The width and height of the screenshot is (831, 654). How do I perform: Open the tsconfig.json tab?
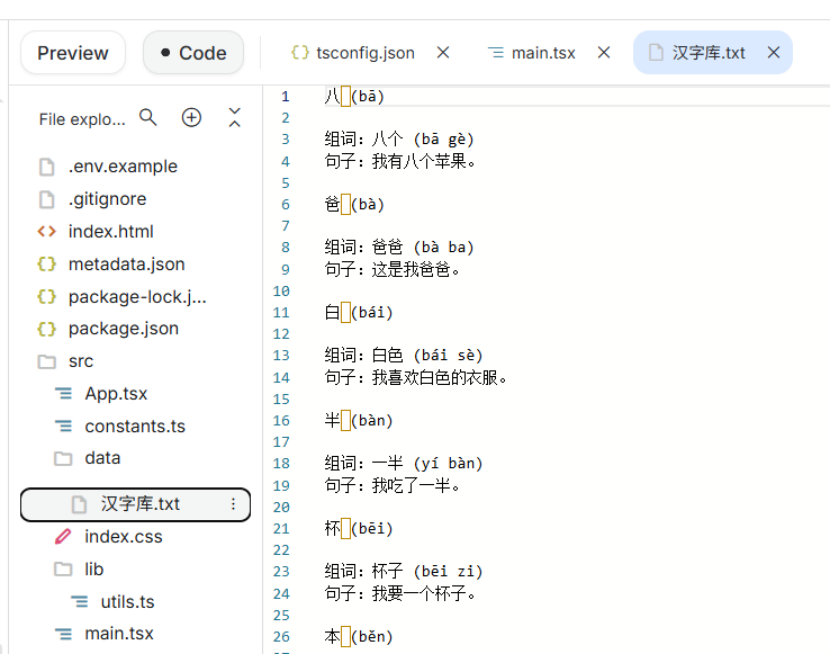coord(365,52)
